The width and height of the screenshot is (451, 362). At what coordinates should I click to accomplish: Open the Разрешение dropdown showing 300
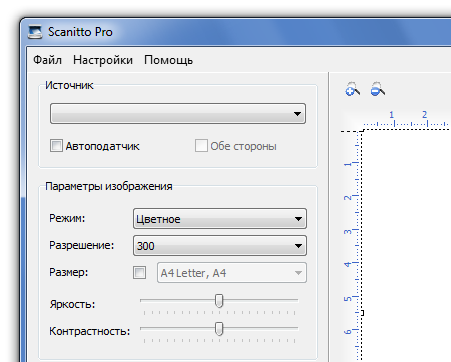pyautogui.click(x=220, y=246)
